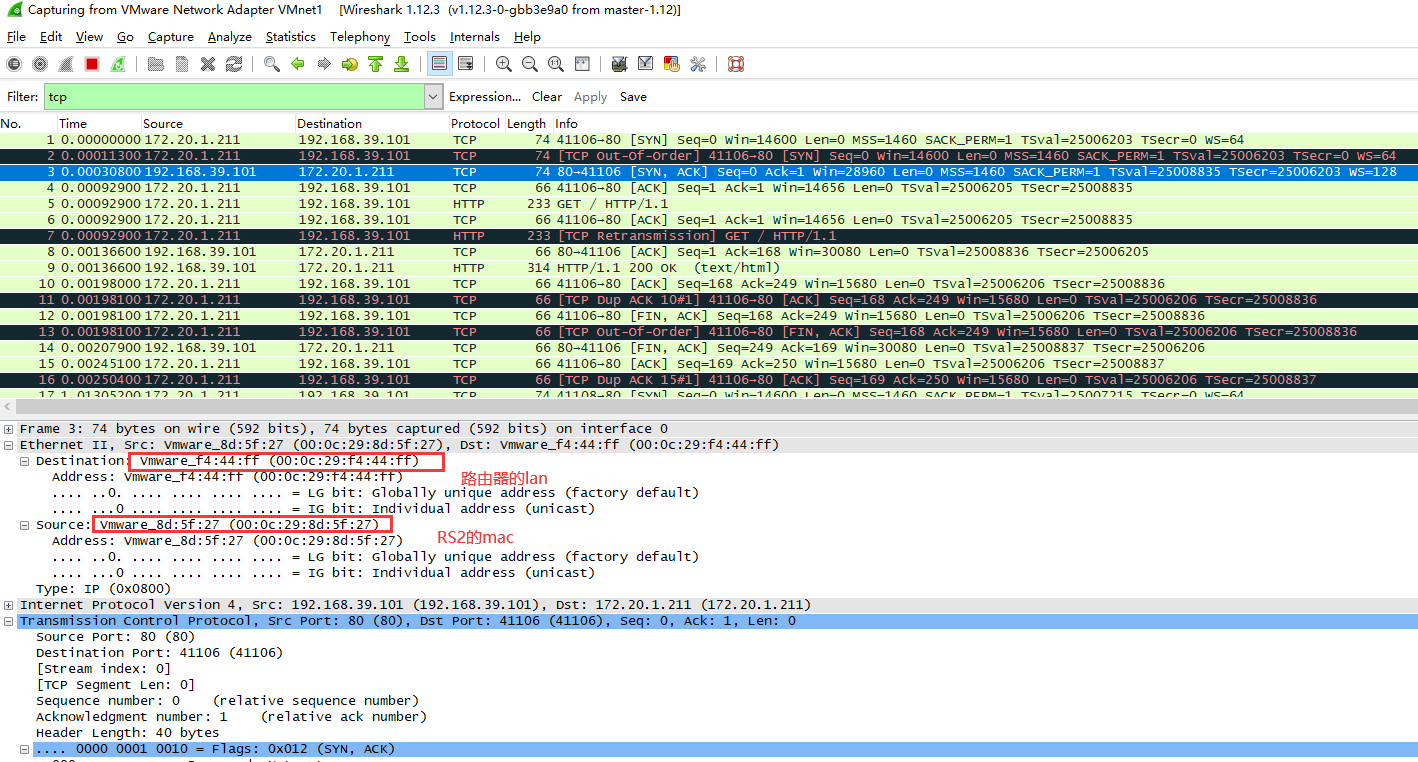Select Header Length: 40 bytes line
This screenshot has height=762, width=1418.
point(127,733)
